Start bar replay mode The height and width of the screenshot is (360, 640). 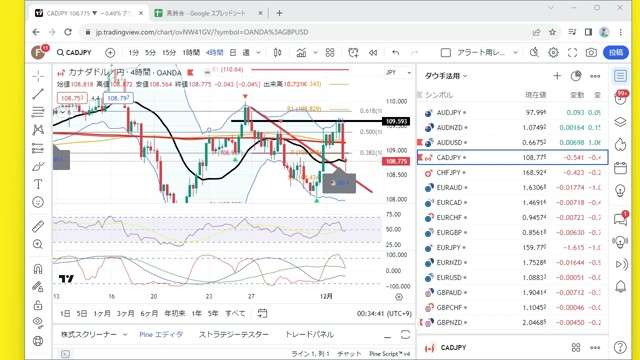(373, 53)
